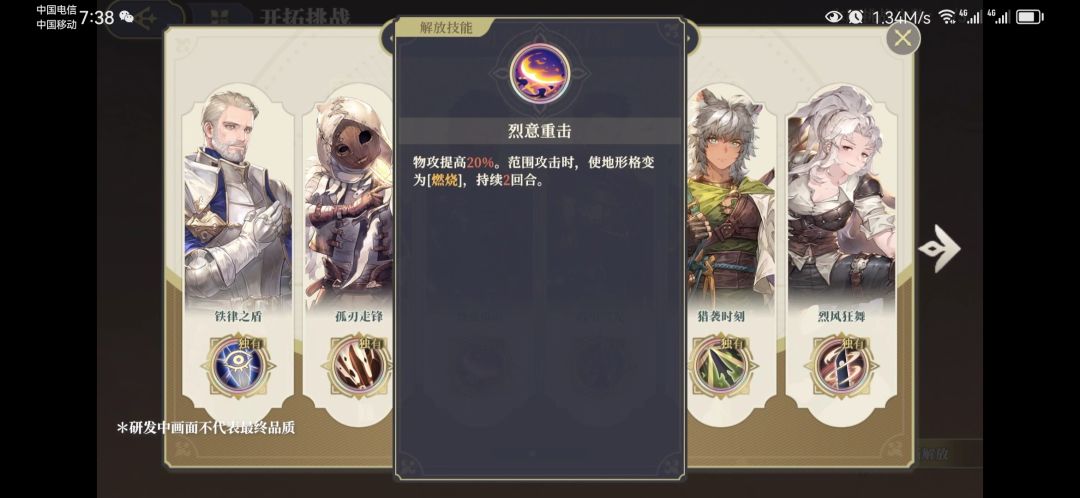Open WeChat notification icon in status bar
The image size is (1080, 498).
(x=126, y=17)
